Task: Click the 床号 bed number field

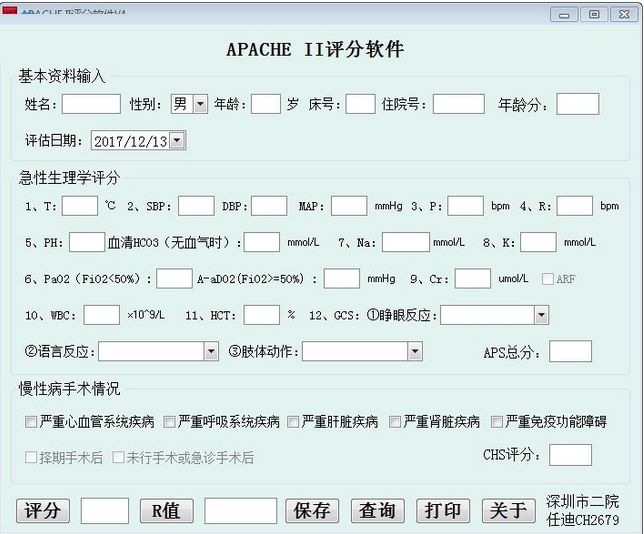Action: coord(360,104)
